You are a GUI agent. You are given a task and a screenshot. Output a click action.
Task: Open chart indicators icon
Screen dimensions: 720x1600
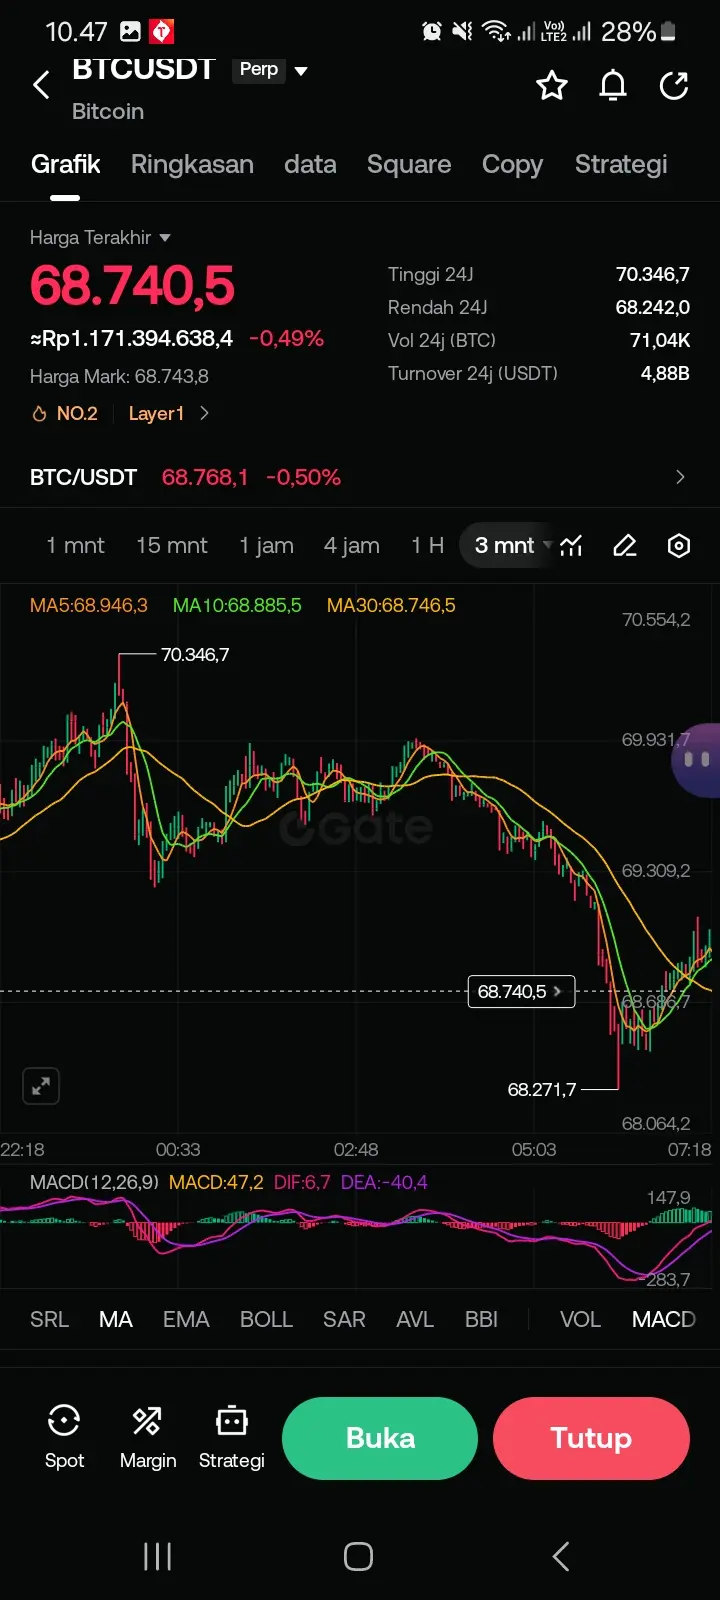571,546
